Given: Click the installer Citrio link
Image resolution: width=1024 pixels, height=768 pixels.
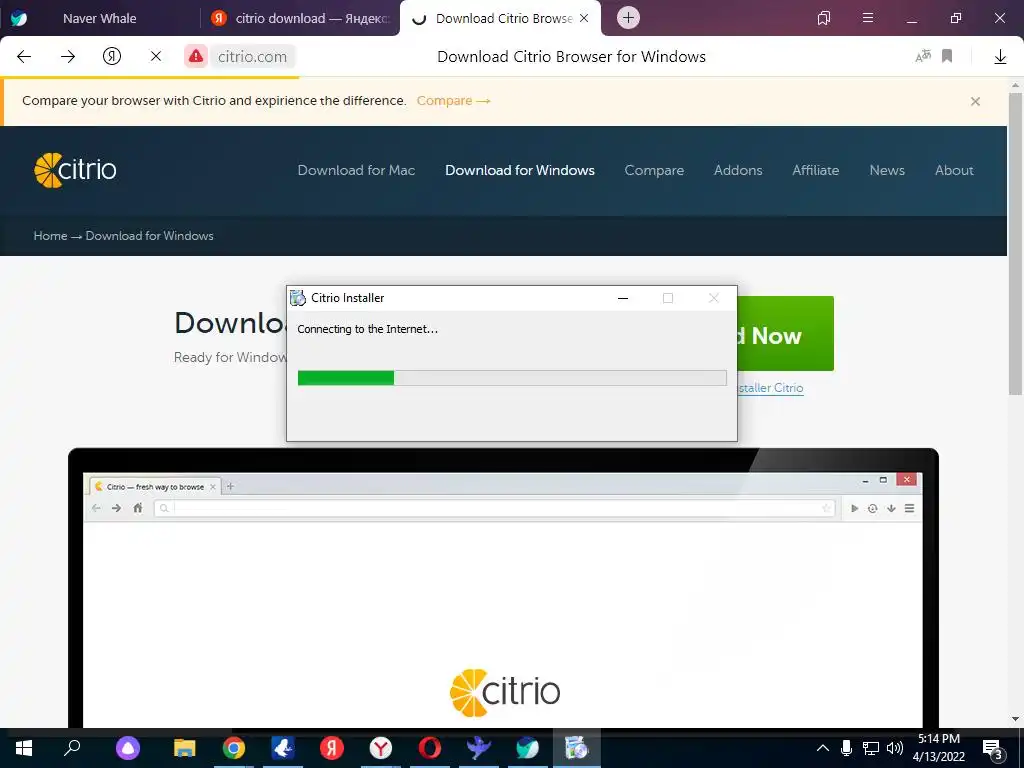Looking at the screenshot, I should click(771, 388).
